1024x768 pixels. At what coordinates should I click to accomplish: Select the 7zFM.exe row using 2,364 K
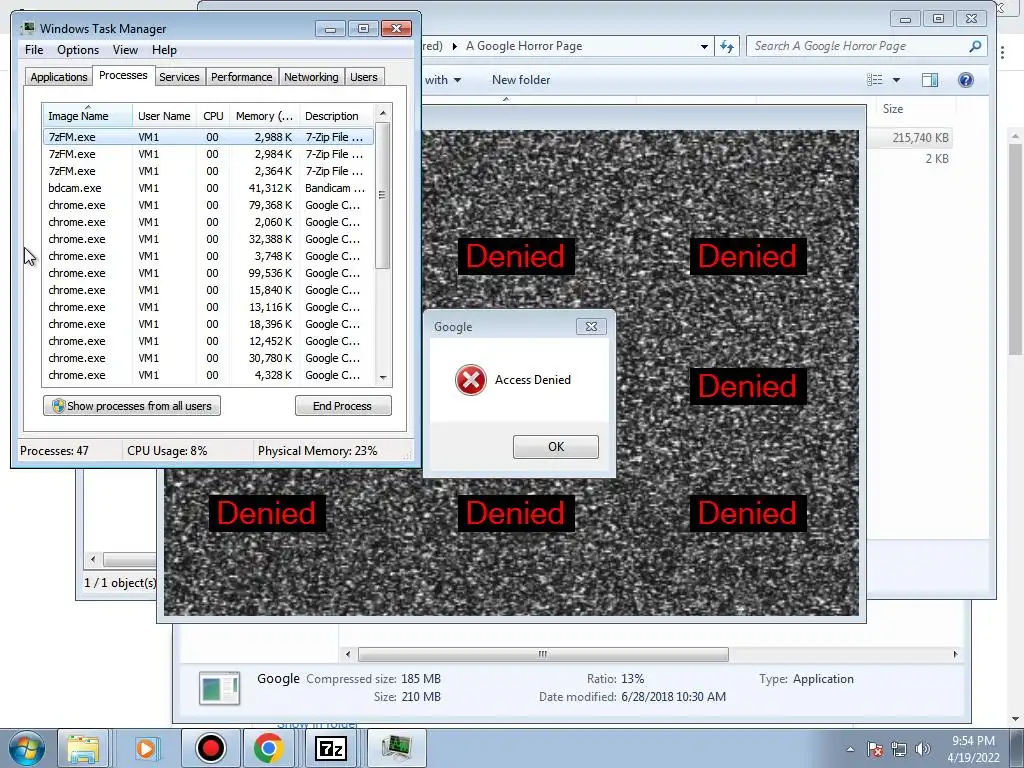click(208, 171)
